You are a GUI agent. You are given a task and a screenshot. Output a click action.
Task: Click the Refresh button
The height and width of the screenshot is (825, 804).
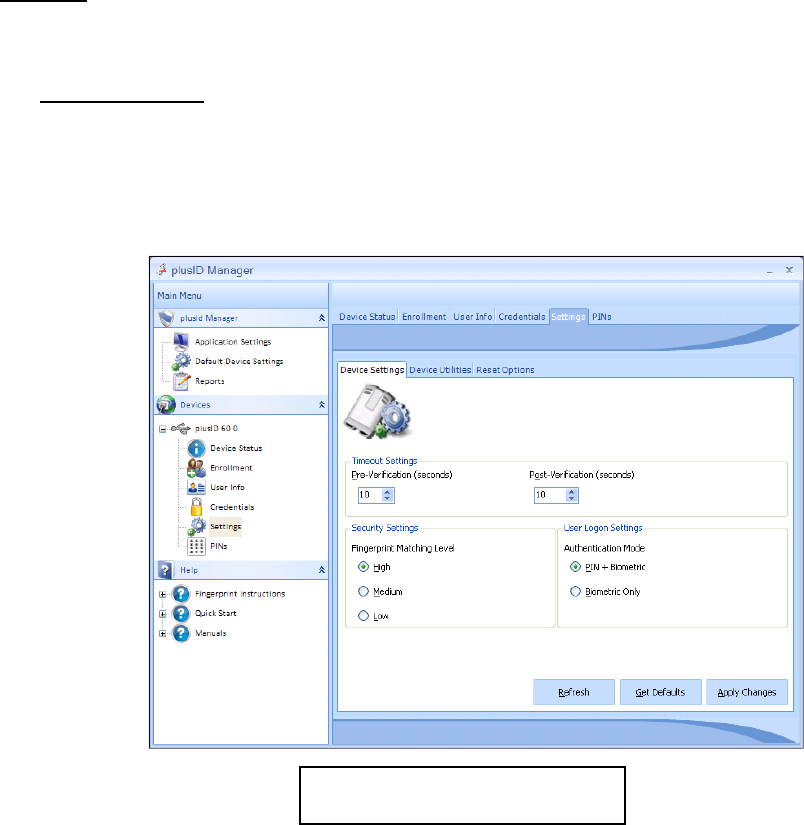tap(574, 692)
